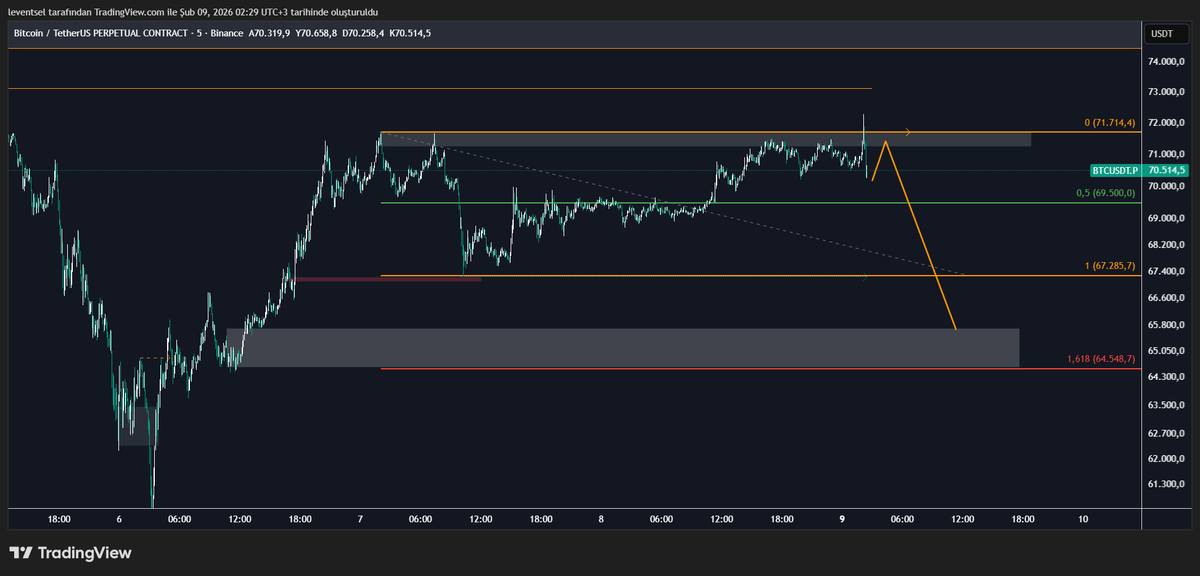Screen dimensions: 1200x576
Task: Click the 71.000,0 price axis label
Action: pyautogui.click(x=1166, y=154)
